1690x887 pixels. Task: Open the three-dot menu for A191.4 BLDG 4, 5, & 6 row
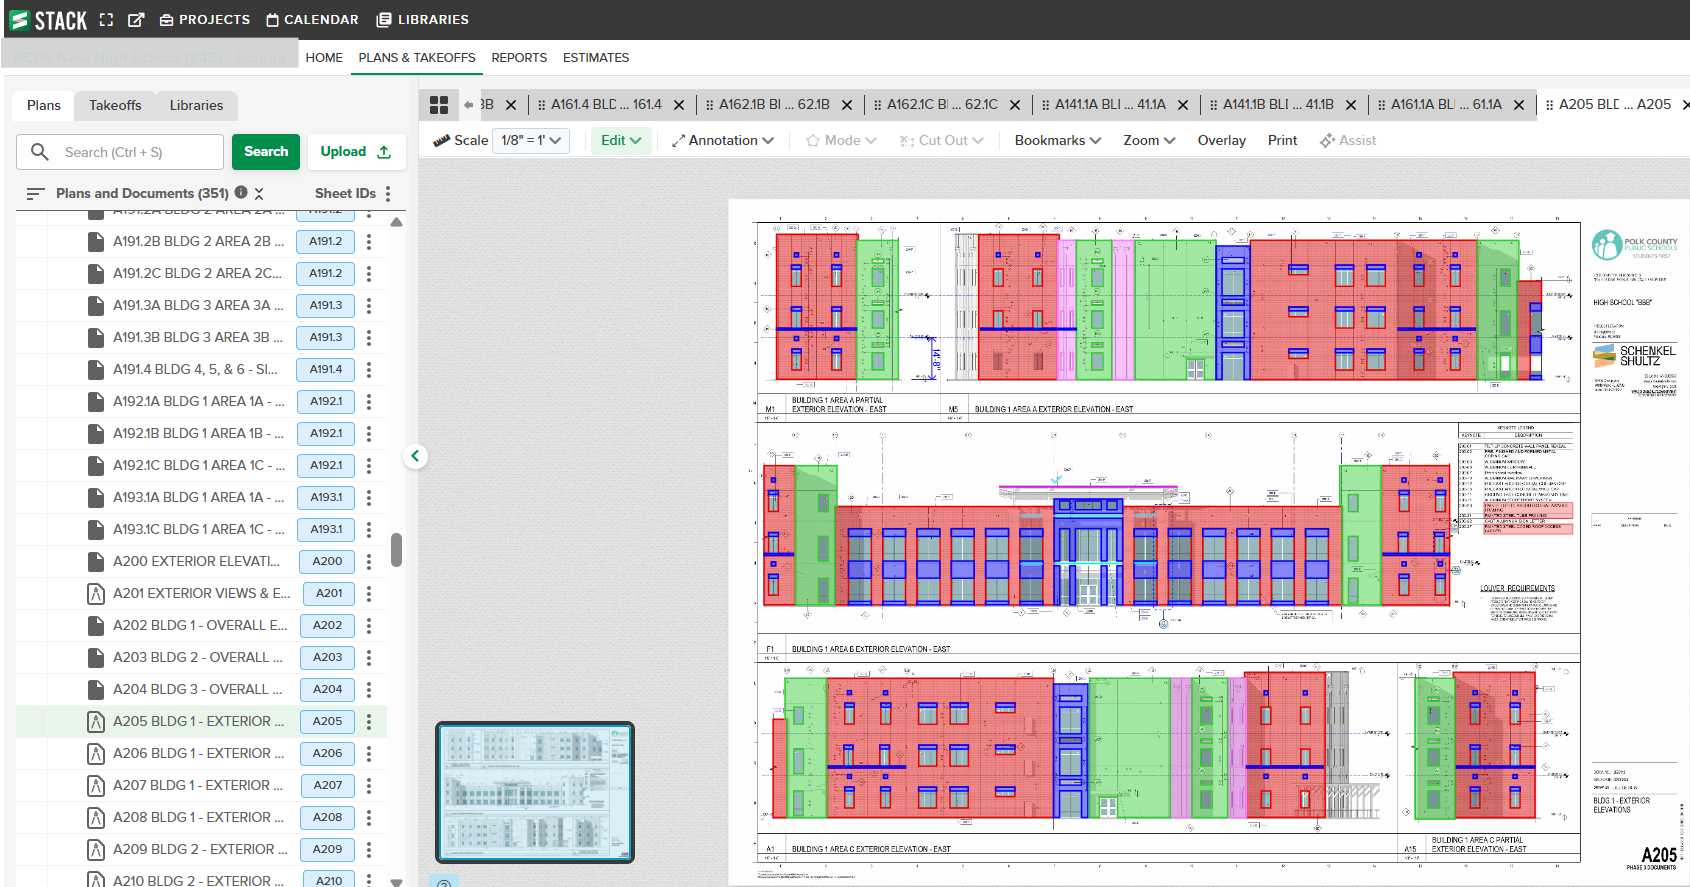point(369,370)
